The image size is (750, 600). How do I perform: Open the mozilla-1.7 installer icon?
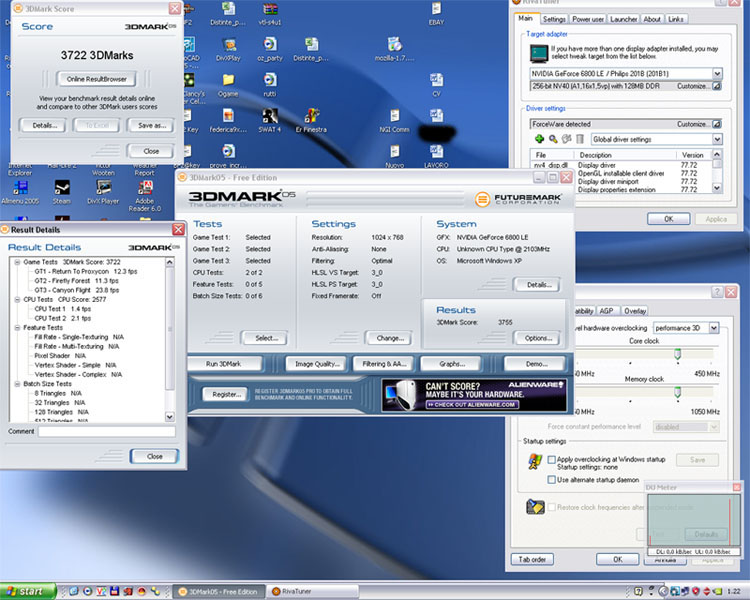pyautogui.click(x=395, y=49)
